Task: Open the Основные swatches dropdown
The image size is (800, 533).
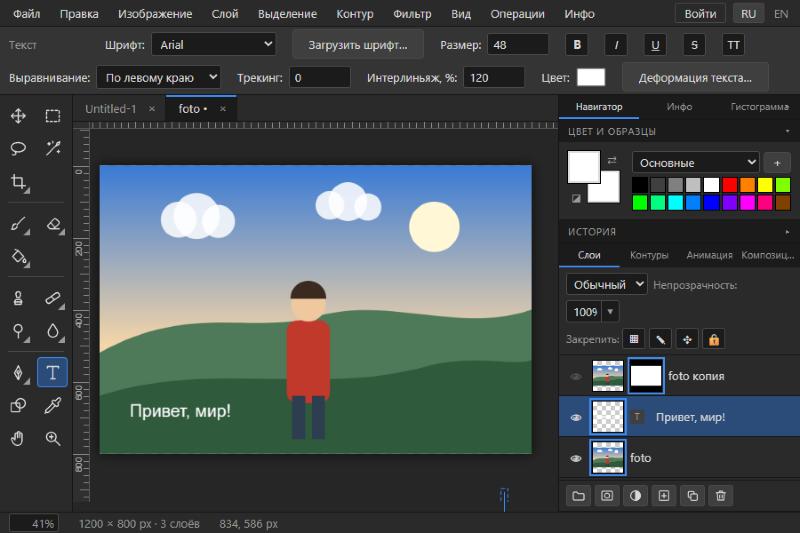Action: (695, 163)
